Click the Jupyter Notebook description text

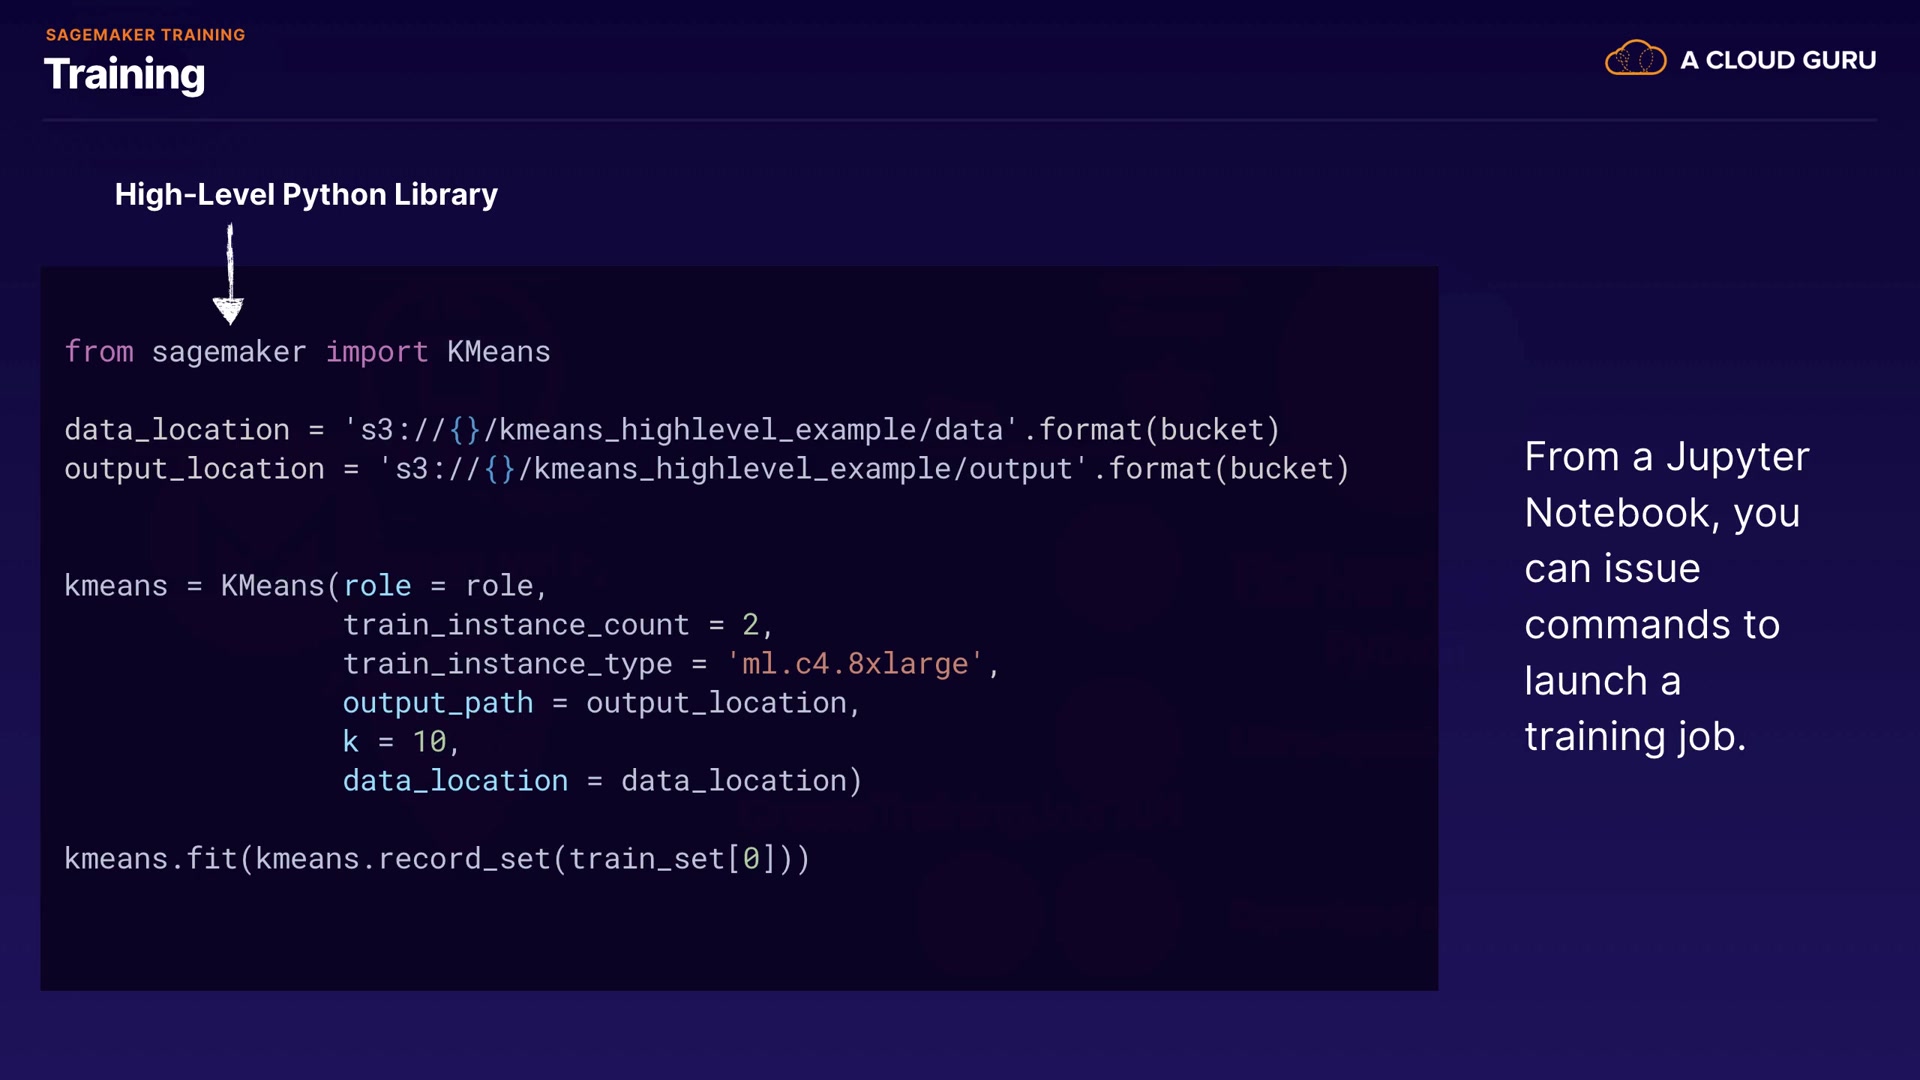pyautogui.click(x=1666, y=596)
